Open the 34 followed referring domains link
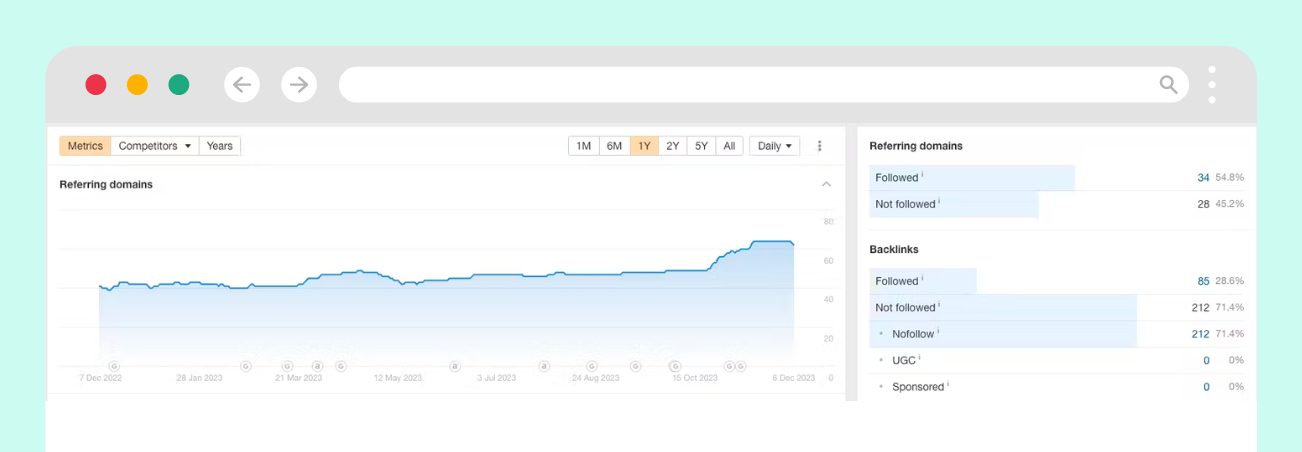The height and width of the screenshot is (452, 1302). point(1203,178)
